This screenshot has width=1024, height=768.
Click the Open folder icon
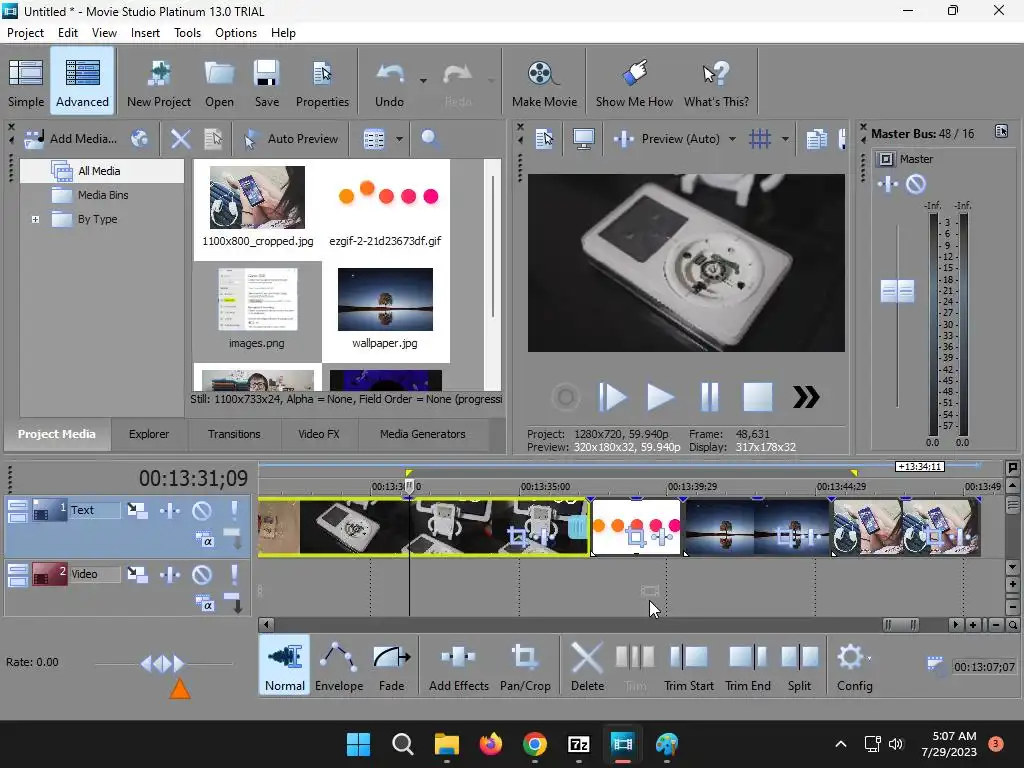219,82
